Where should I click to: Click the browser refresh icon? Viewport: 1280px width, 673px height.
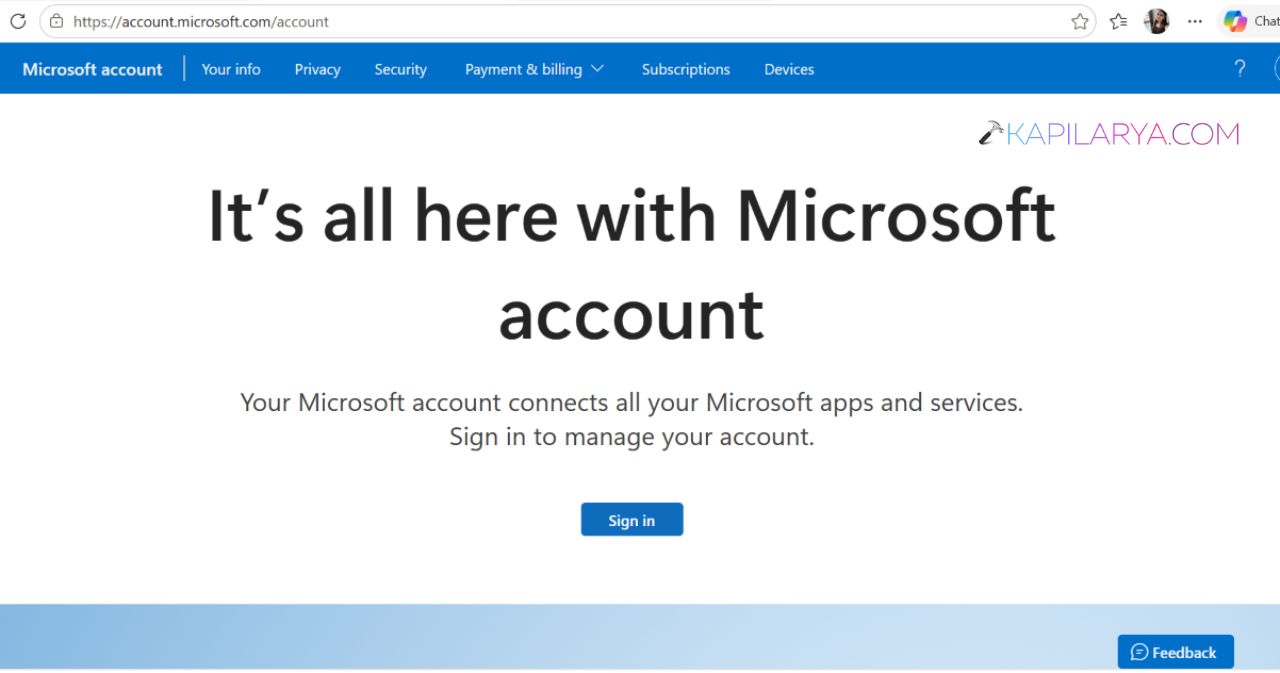[18, 21]
